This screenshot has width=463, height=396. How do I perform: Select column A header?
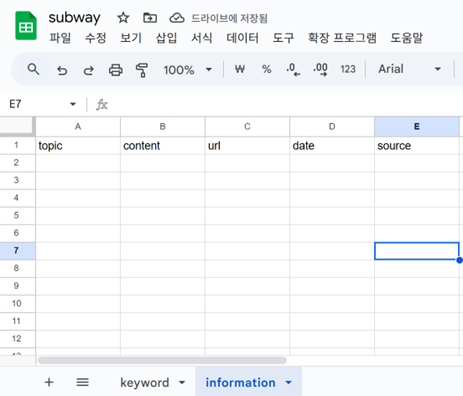click(x=78, y=127)
